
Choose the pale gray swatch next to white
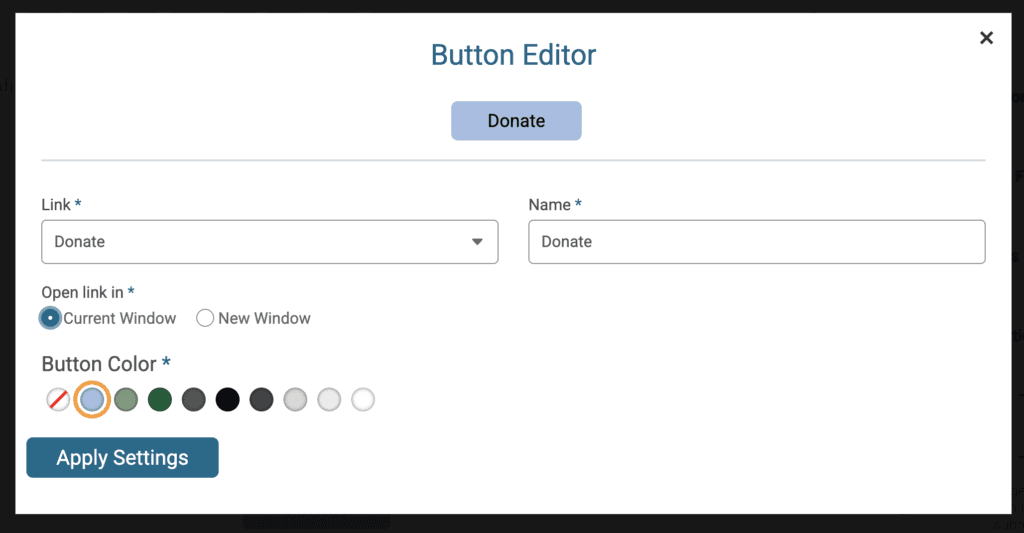point(329,399)
